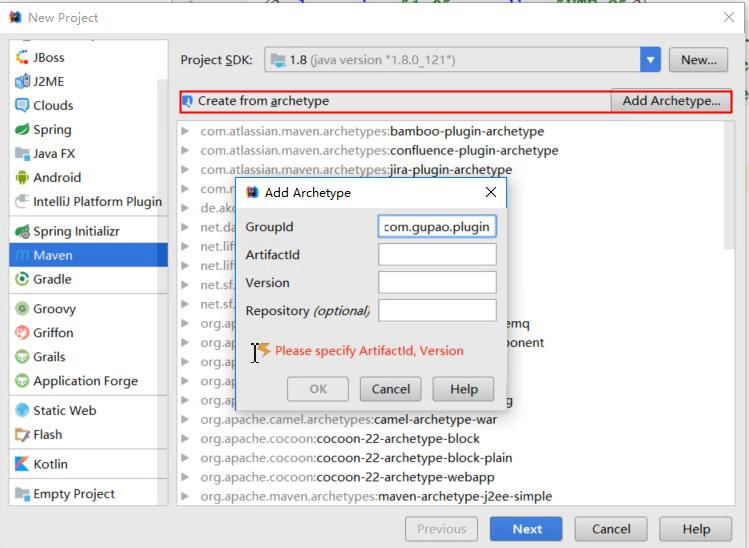Pick the Spring project type

(88, 129)
